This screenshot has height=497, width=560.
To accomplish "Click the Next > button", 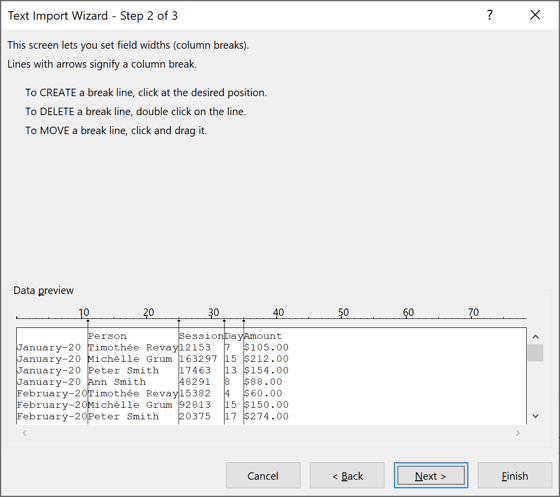I will pos(431,476).
